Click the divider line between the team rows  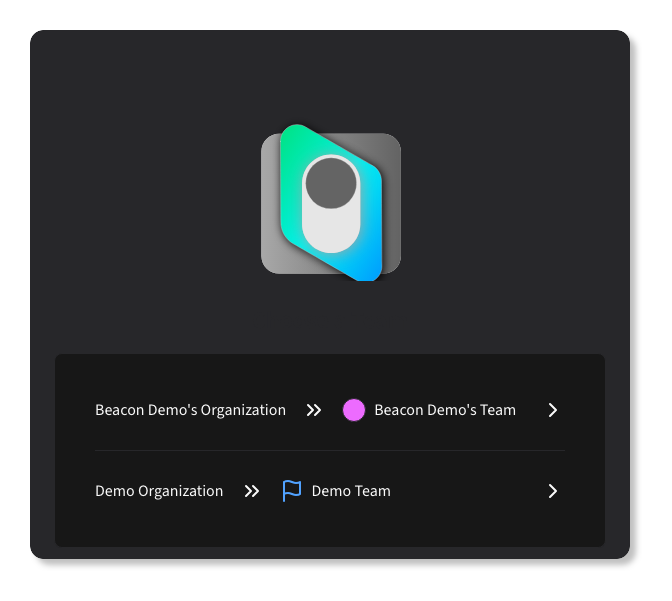point(330,450)
